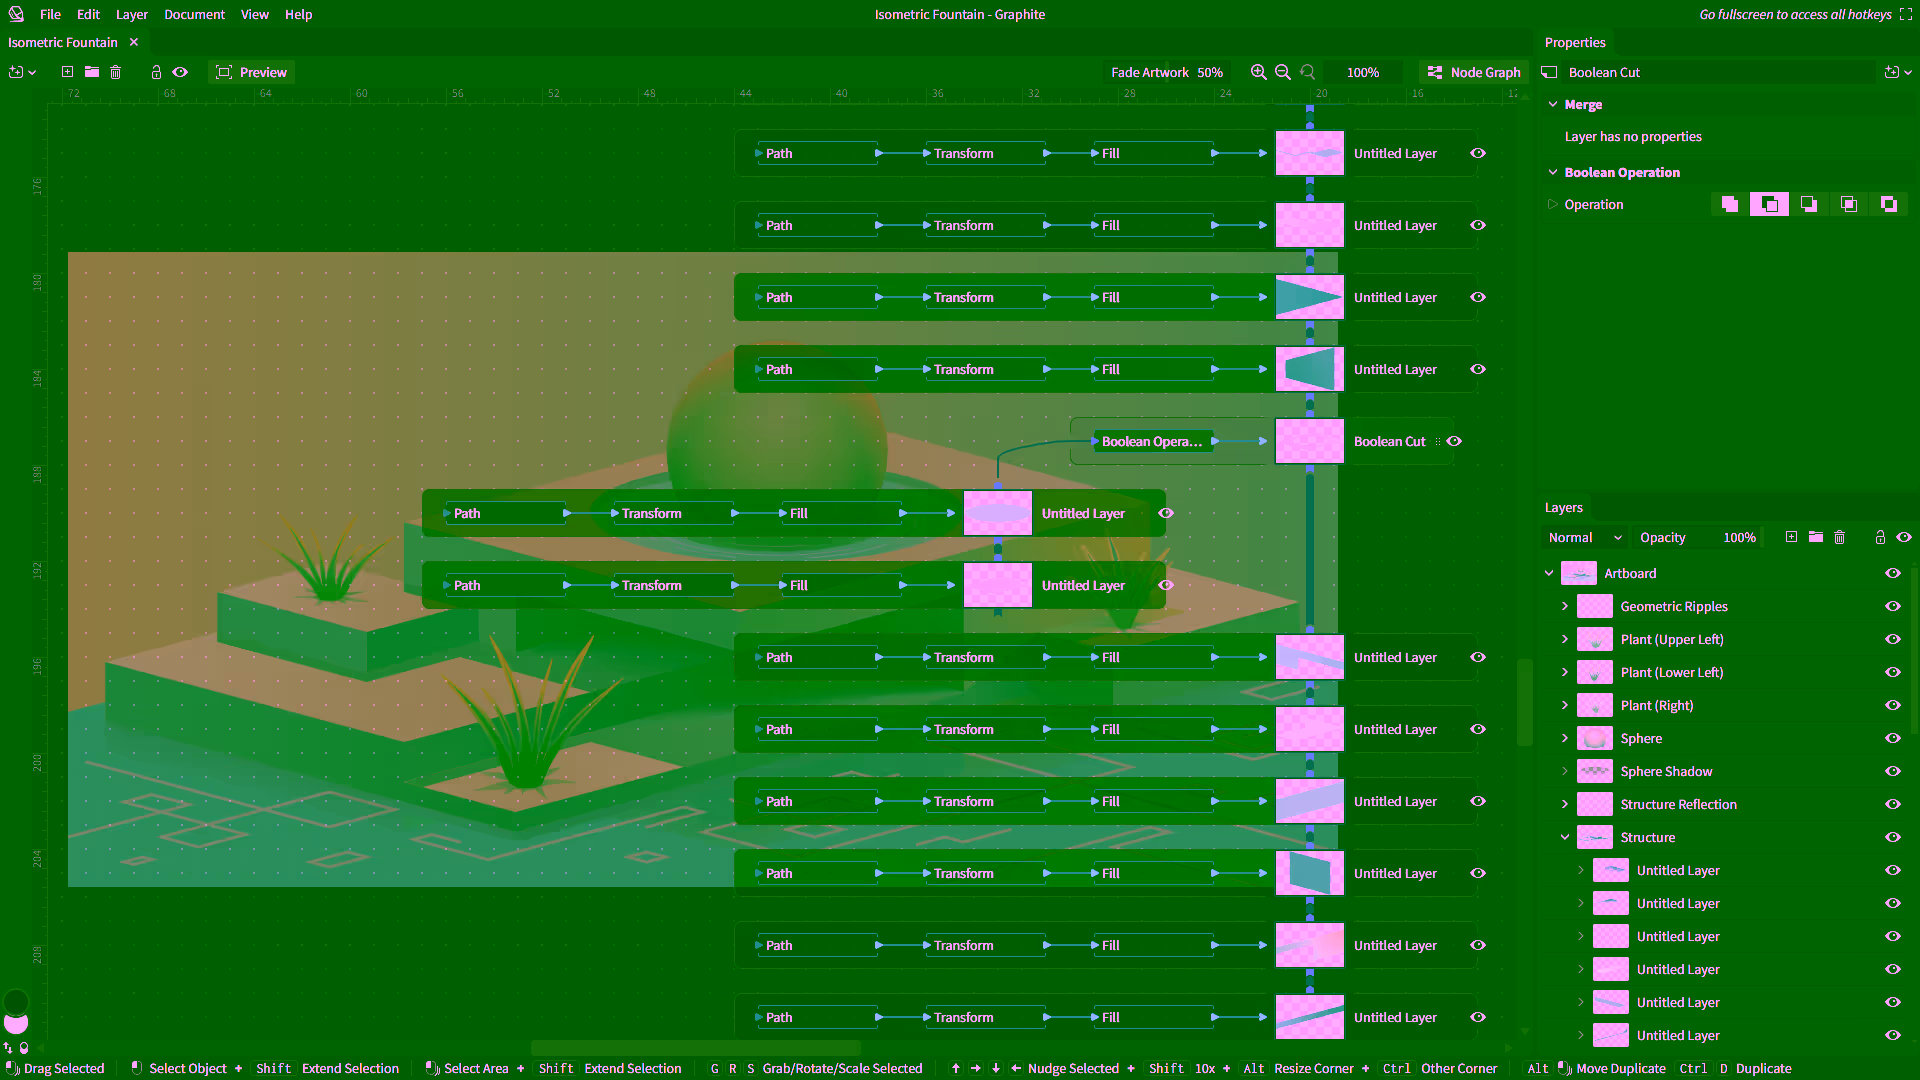The height and width of the screenshot is (1080, 1920).
Task: Click the Preview button
Action: pyautogui.click(x=252, y=72)
